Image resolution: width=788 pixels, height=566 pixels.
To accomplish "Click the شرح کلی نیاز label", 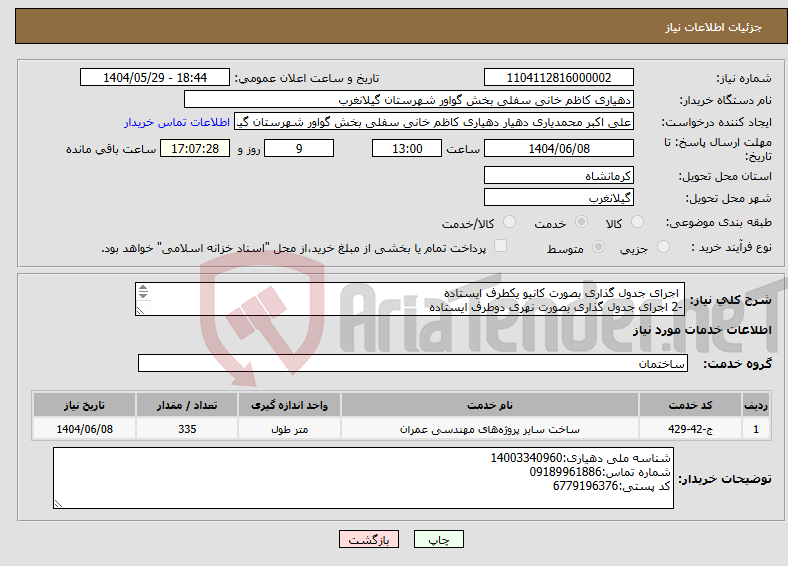I will 730,300.
